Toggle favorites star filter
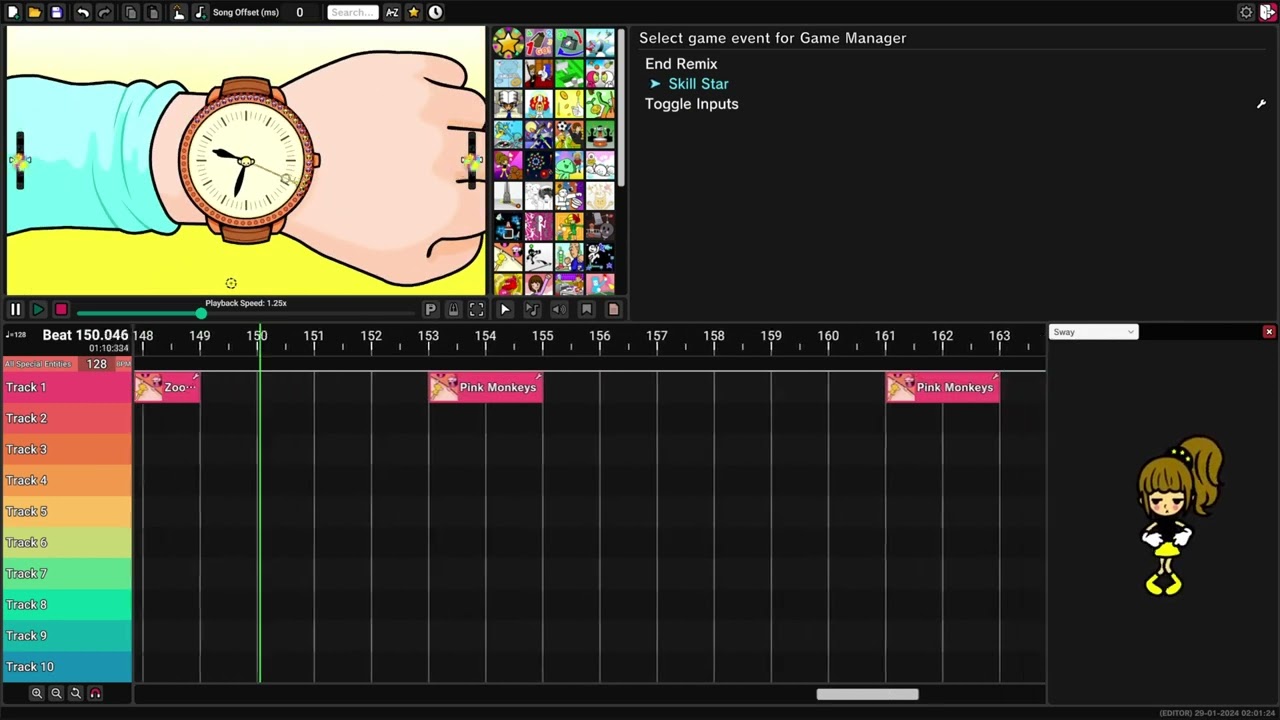The image size is (1280, 720). [x=414, y=12]
